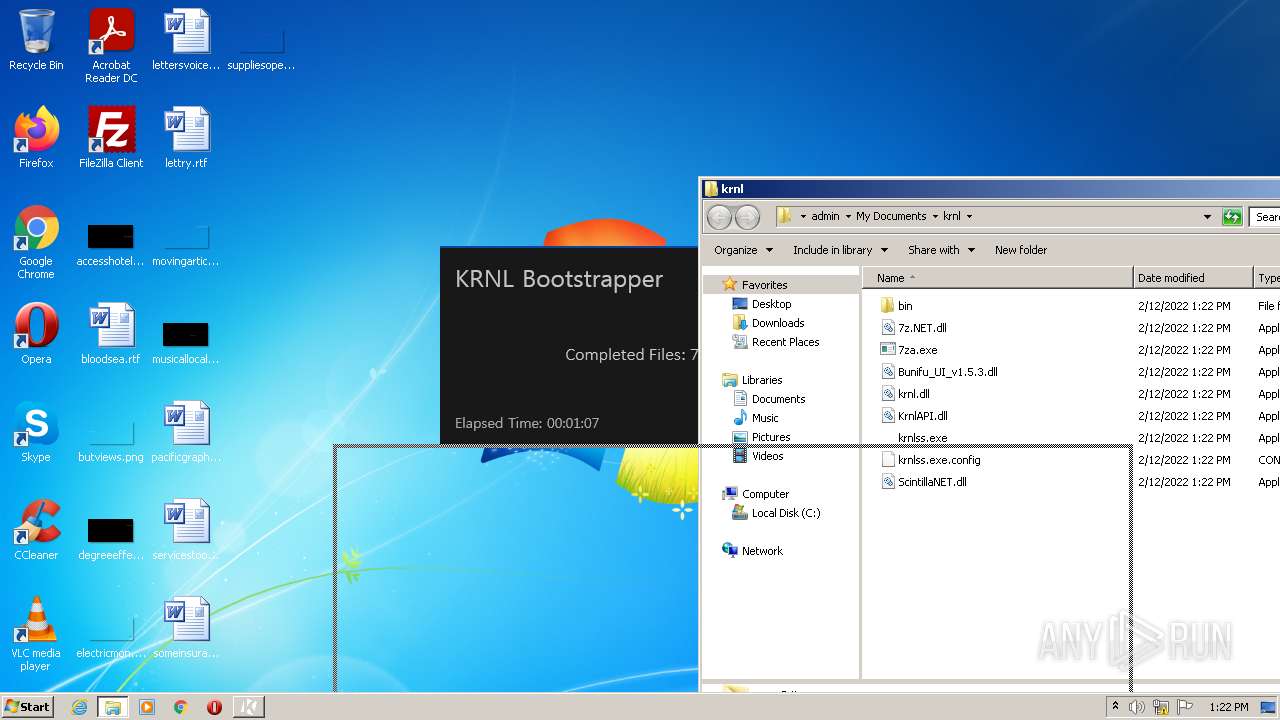Click the taskbar clock showing 1:22 PM
The height and width of the screenshot is (720, 1280).
coord(1228,707)
